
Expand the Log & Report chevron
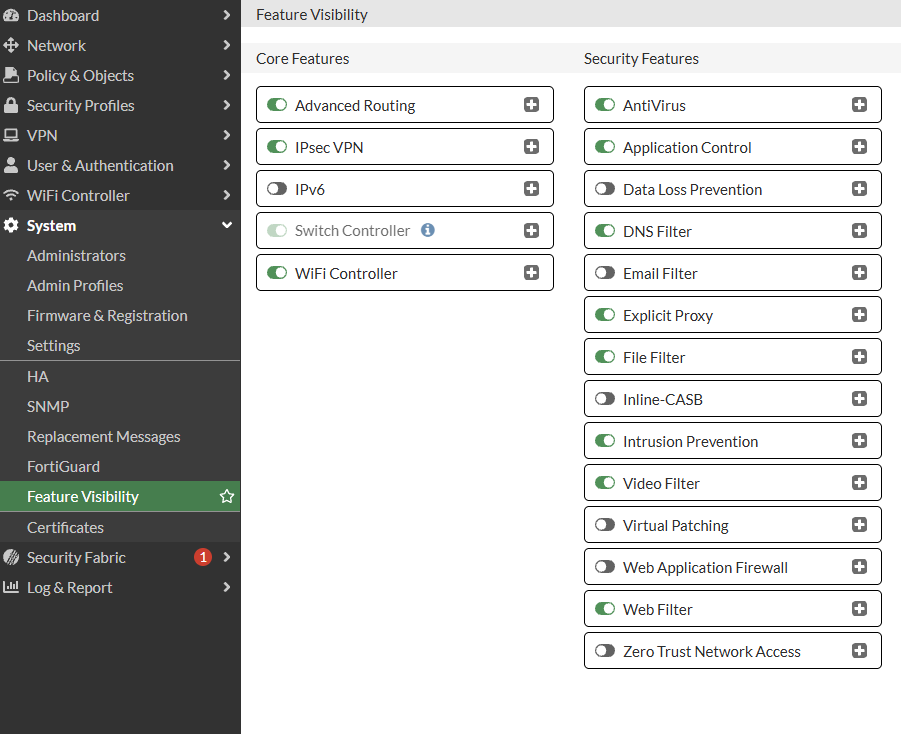[227, 587]
